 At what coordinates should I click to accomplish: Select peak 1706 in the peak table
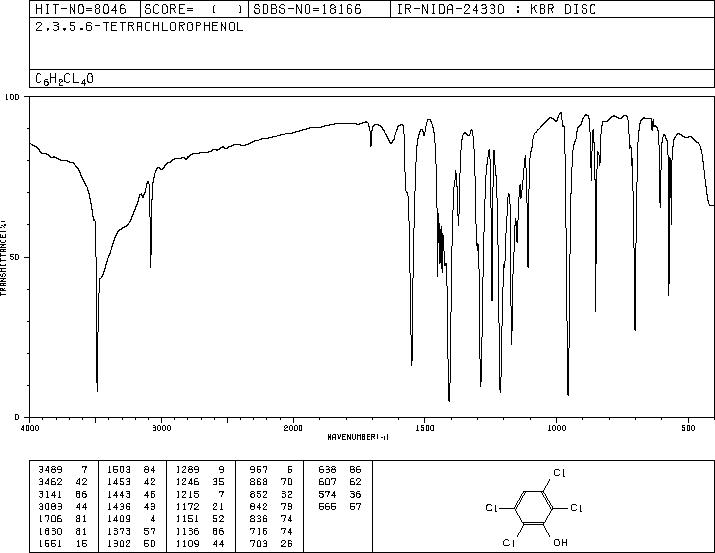[x=50, y=519]
